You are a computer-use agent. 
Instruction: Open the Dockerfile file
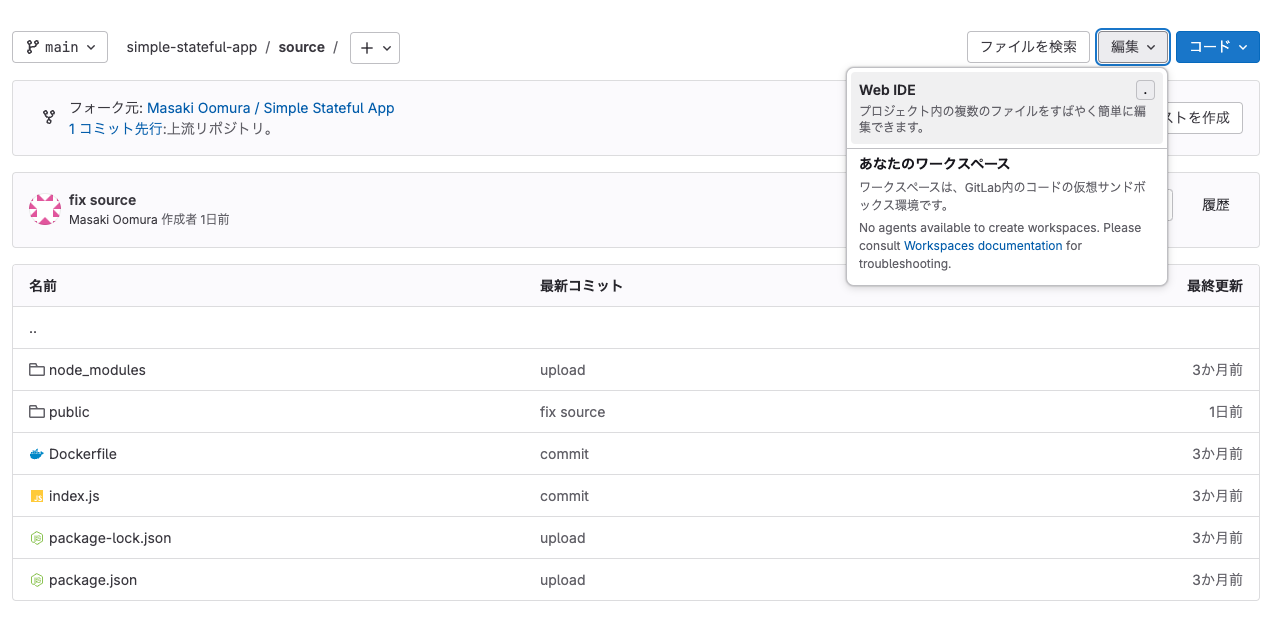coord(83,454)
